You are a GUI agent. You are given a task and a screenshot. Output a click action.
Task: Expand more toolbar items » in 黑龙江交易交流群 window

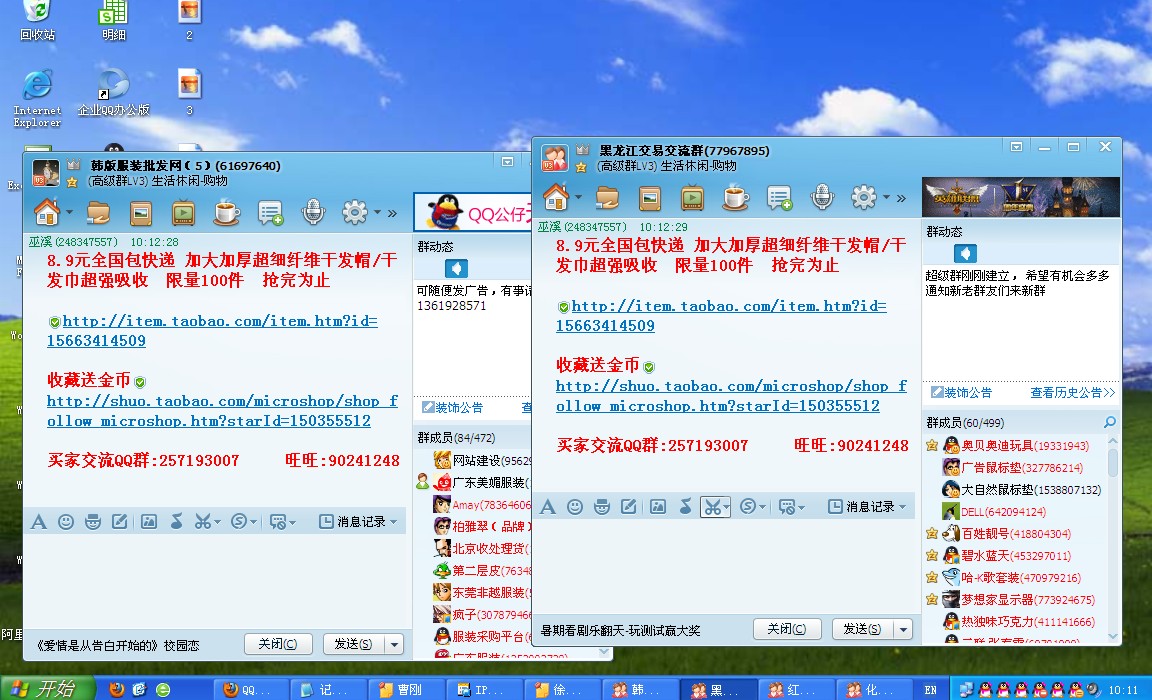point(901,198)
